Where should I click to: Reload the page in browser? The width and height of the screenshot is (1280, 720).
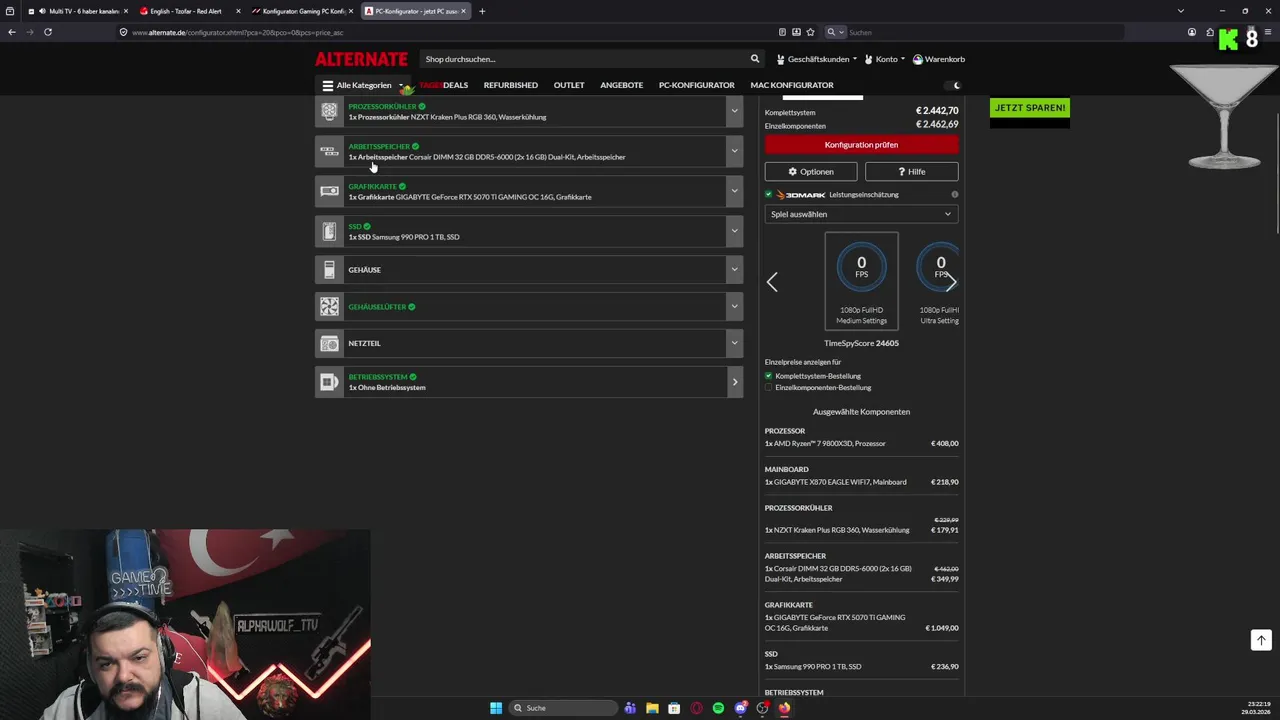pyautogui.click(x=47, y=32)
